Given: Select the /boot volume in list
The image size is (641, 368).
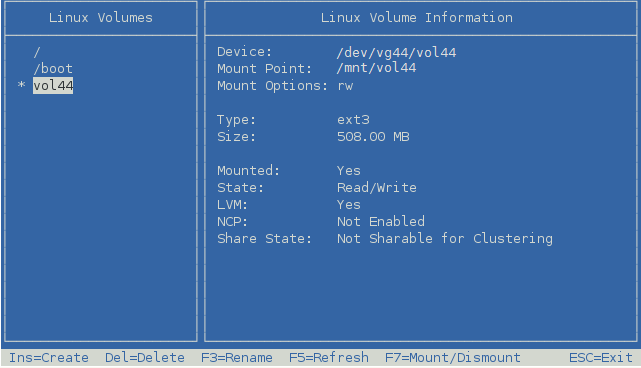Looking at the screenshot, I should (x=53, y=68).
